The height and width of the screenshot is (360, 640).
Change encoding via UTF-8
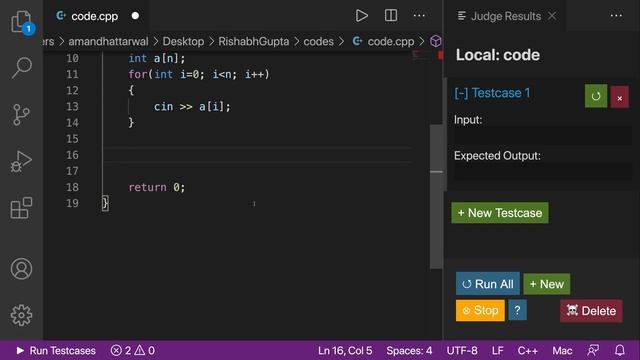pyautogui.click(x=462, y=351)
